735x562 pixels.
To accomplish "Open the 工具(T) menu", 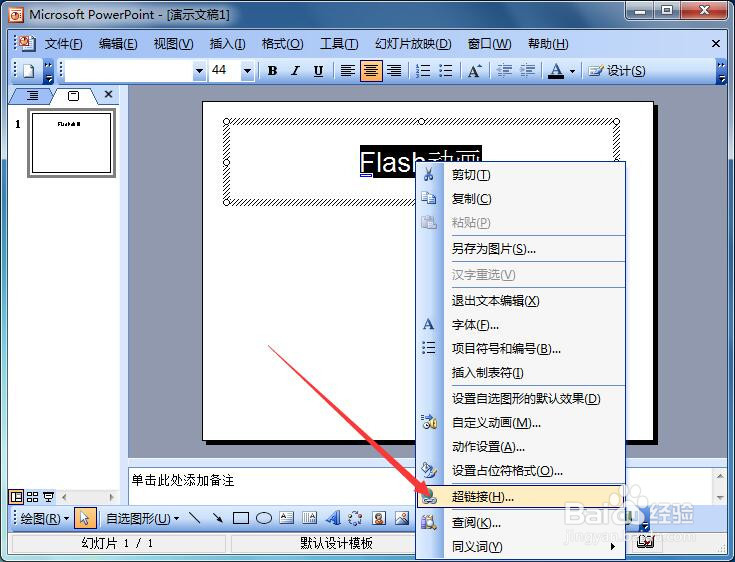I will click(338, 44).
